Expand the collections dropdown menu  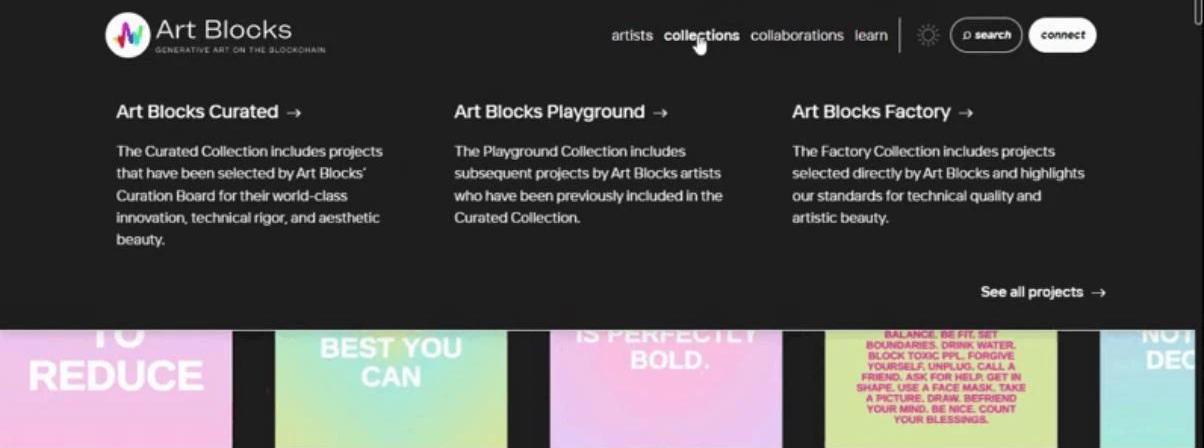(701, 35)
